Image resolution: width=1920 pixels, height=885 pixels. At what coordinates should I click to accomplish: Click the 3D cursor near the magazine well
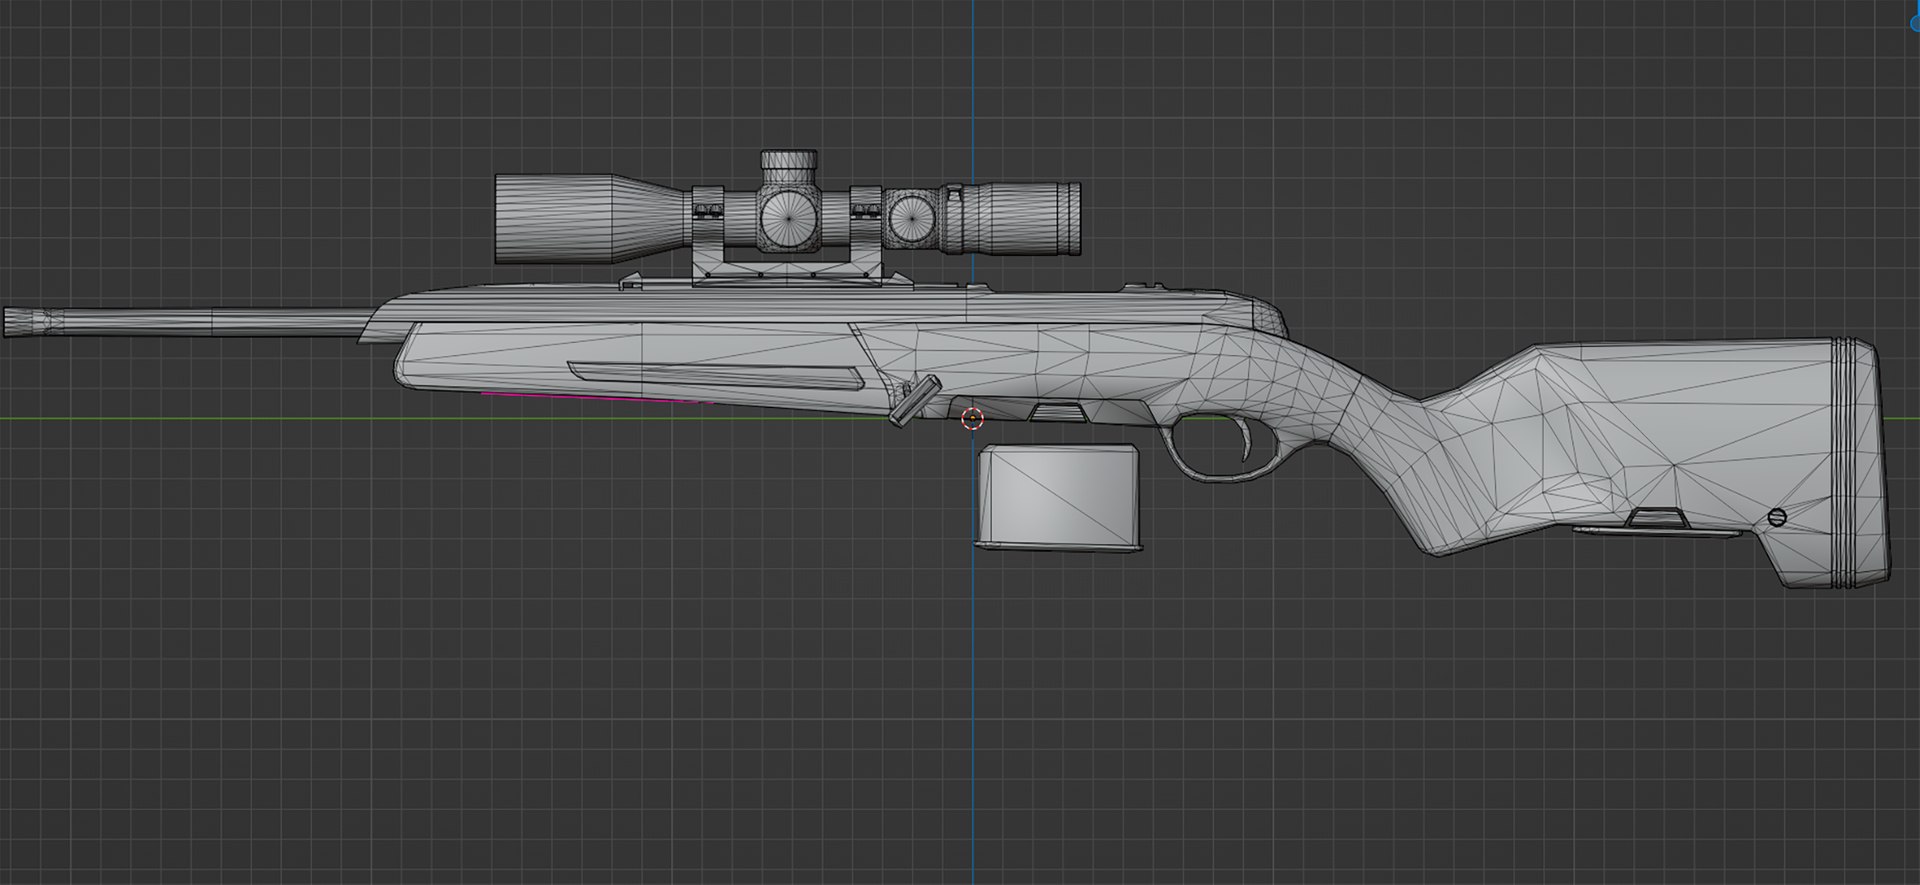tap(971, 419)
